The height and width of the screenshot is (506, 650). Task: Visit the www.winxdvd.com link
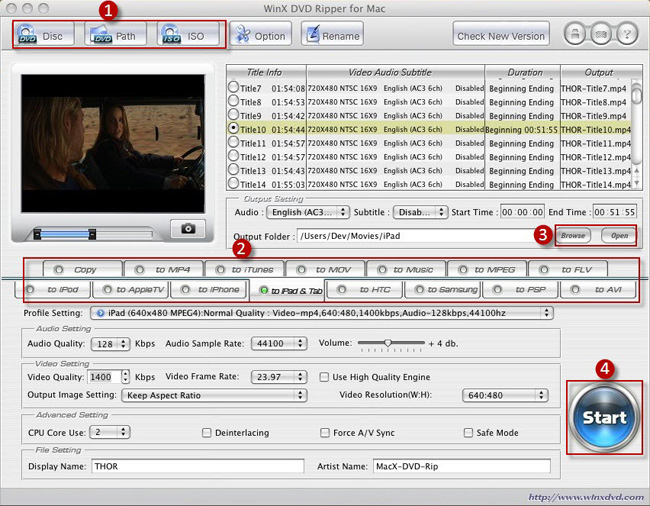click(586, 497)
